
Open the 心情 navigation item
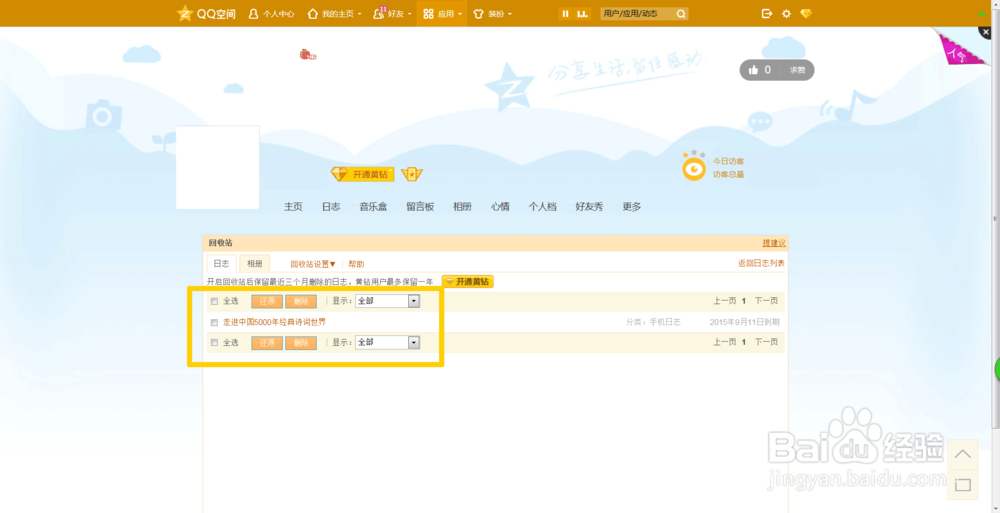[500, 207]
